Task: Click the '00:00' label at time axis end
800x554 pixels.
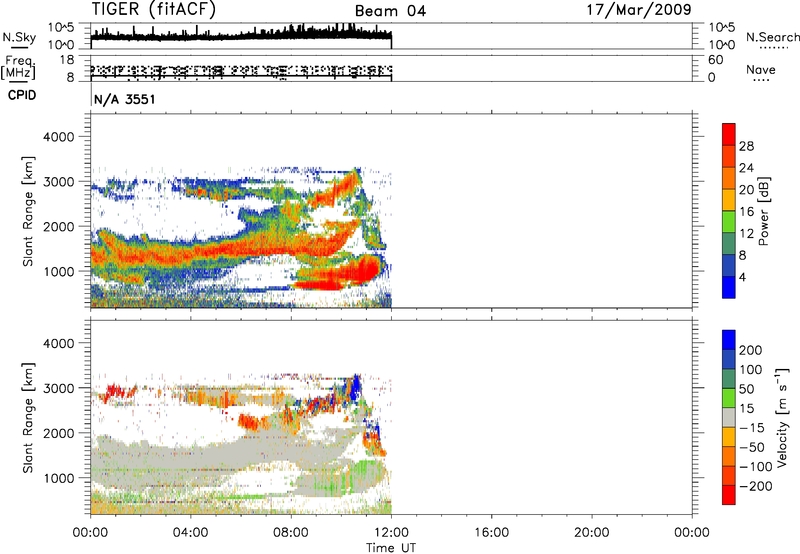Action: point(692,533)
